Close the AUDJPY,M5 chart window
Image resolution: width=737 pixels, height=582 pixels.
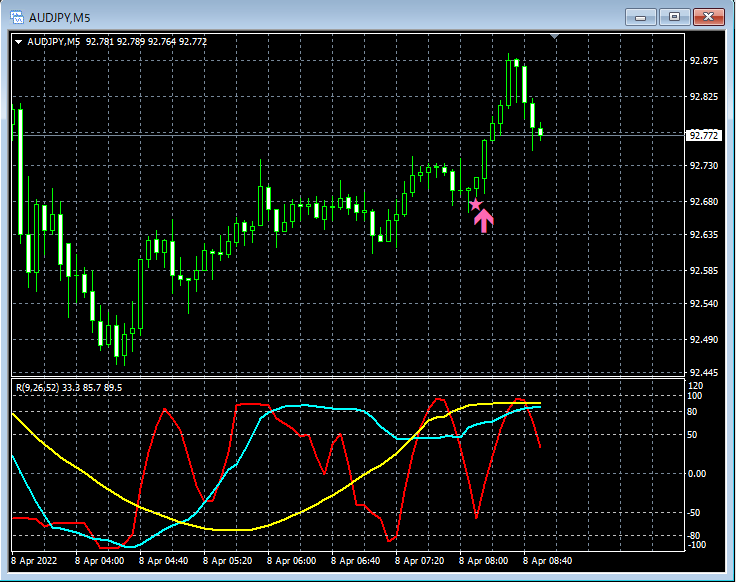709,17
